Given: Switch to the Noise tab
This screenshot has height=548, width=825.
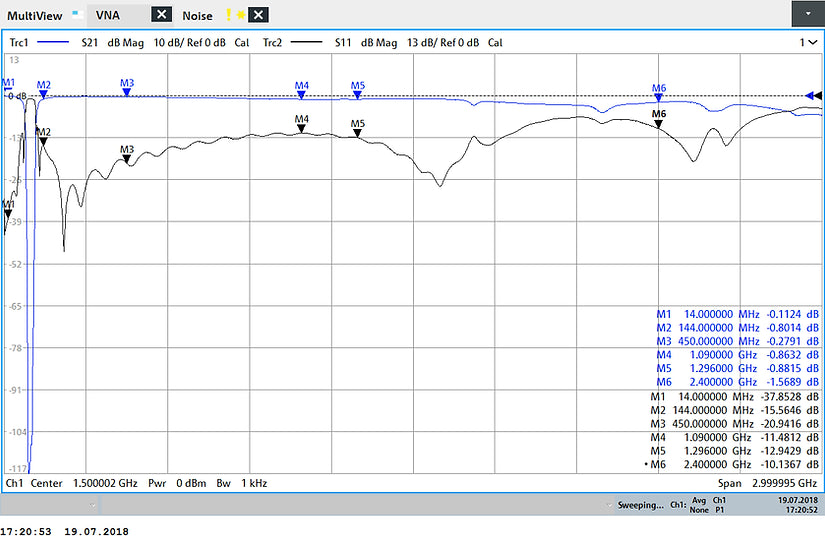Looking at the screenshot, I should pyautogui.click(x=197, y=15).
